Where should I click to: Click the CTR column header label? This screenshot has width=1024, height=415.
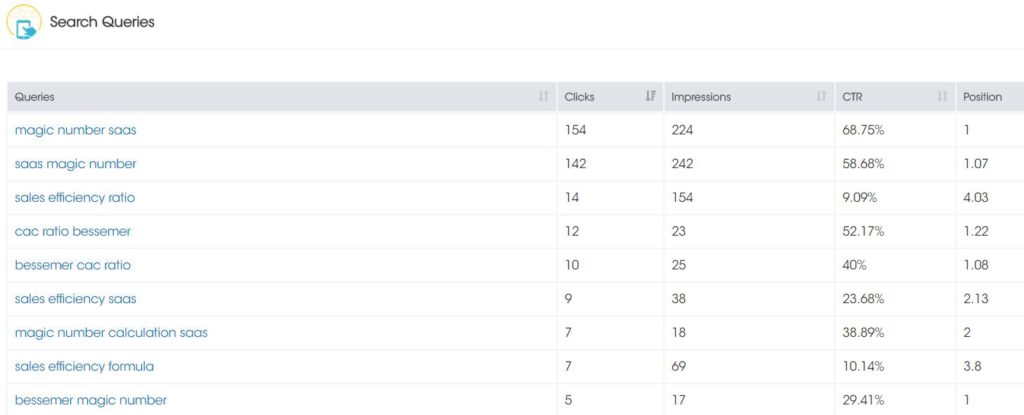click(x=852, y=97)
